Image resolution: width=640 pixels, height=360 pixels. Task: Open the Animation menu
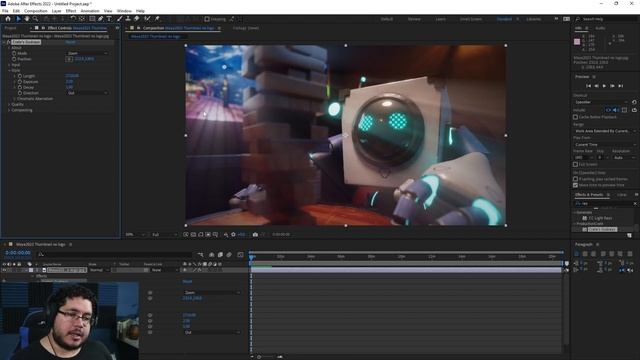pos(90,11)
